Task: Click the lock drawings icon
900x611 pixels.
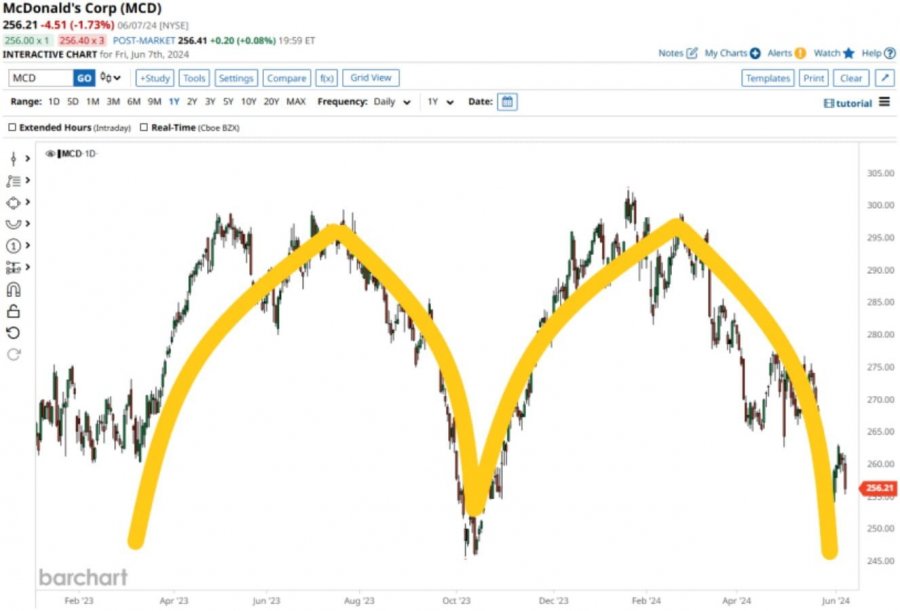Action: [x=14, y=311]
